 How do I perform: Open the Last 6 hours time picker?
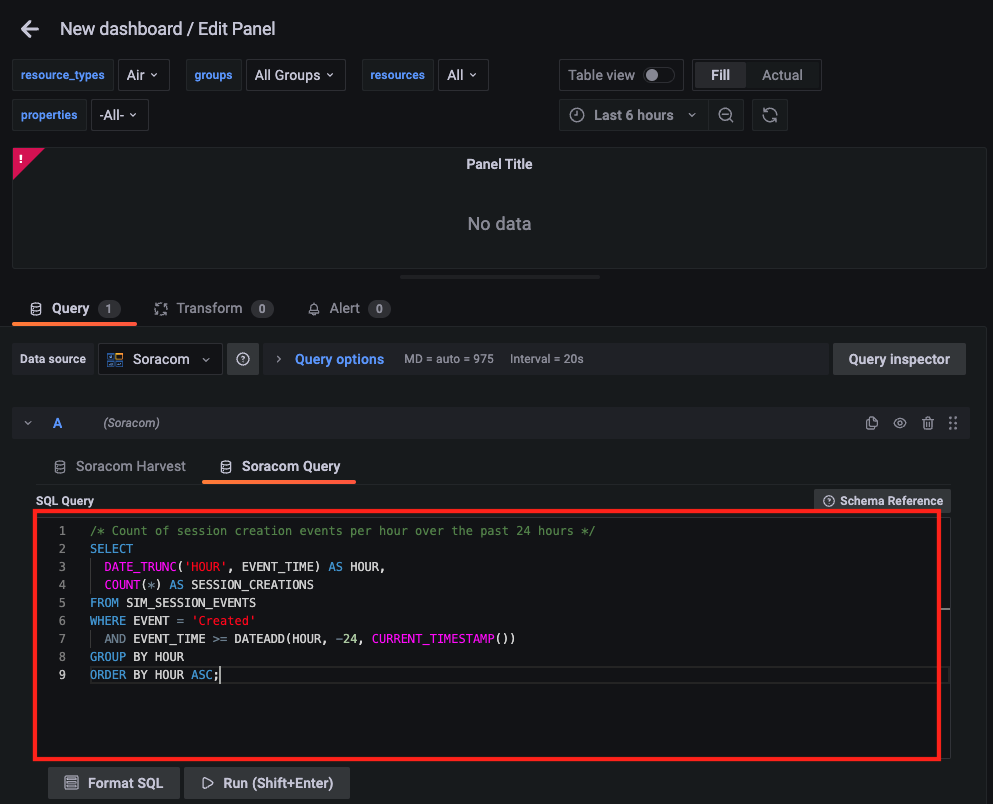pyautogui.click(x=634, y=115)
